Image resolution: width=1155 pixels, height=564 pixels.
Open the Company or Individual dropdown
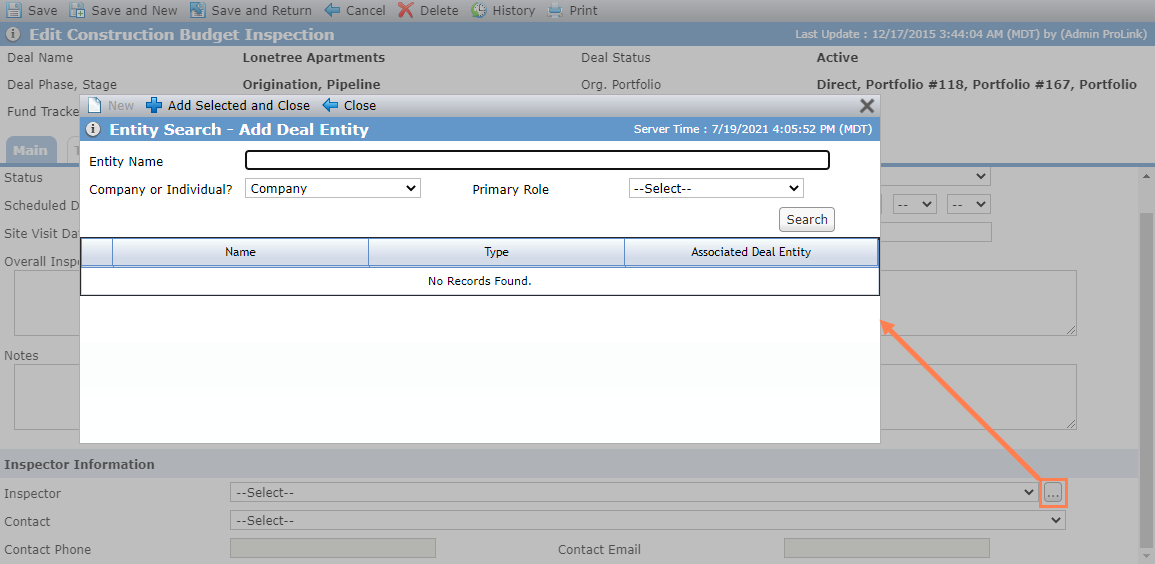click(332, 188)
